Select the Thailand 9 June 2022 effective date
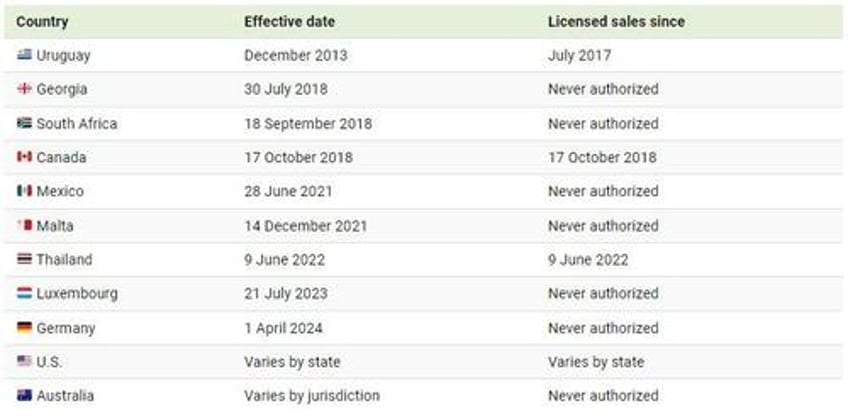Screen dimensions: 848x418 click(284, 260)
